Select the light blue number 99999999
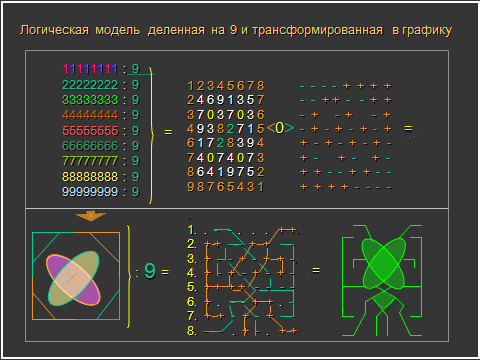 90,192
